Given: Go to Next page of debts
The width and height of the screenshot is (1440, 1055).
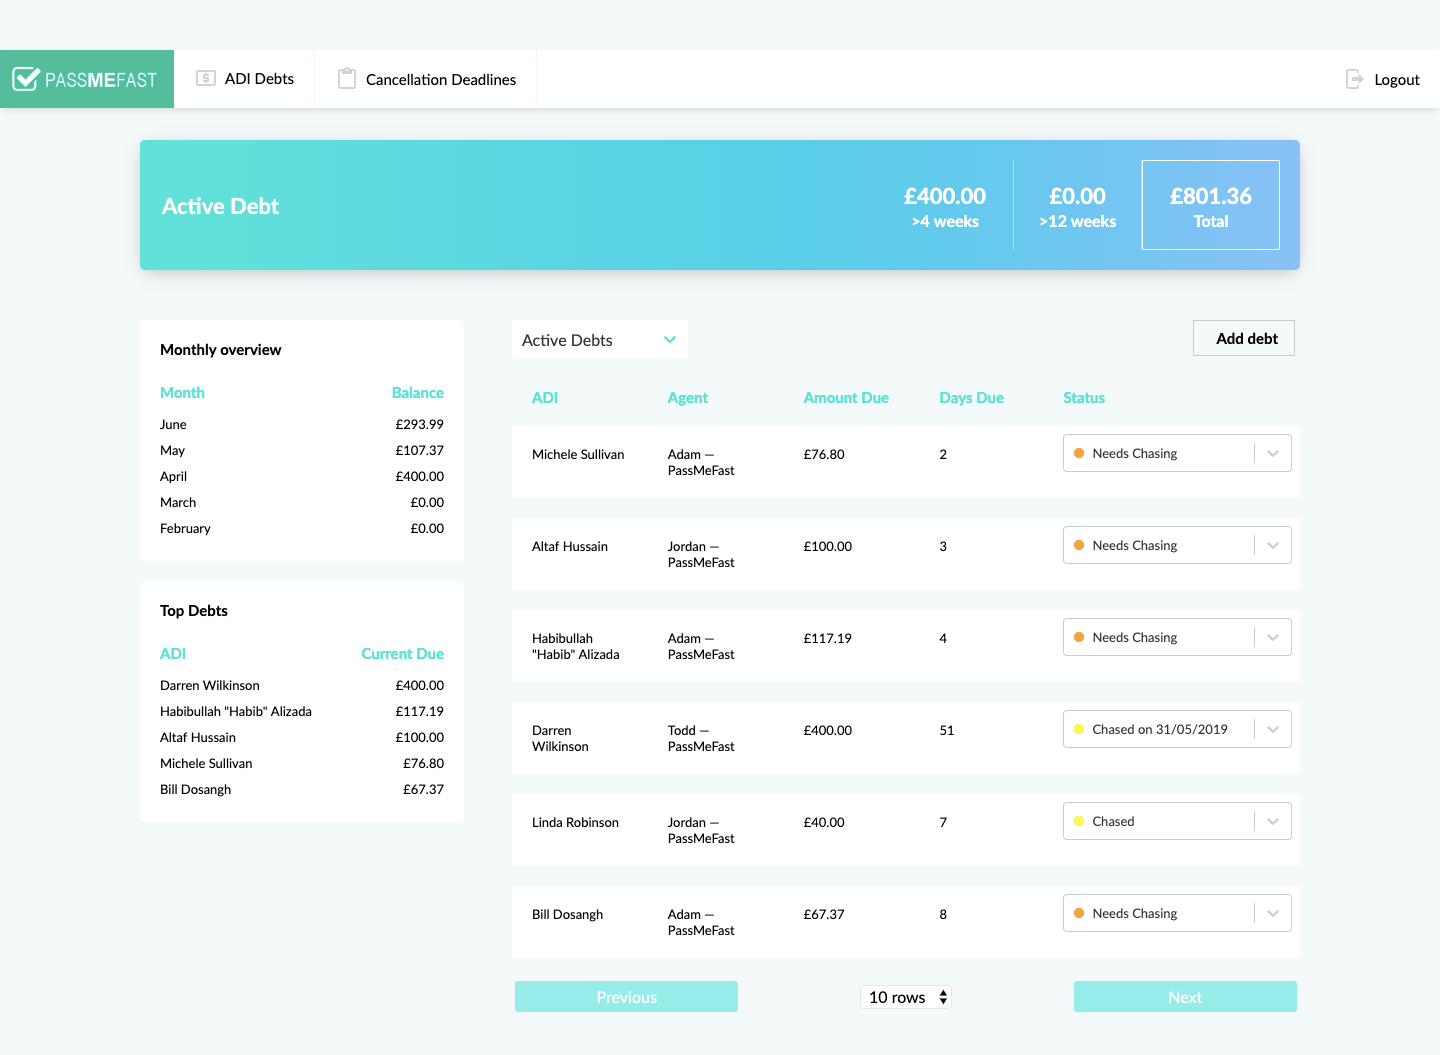Looking at the screenshot, I should point(1185,997).
